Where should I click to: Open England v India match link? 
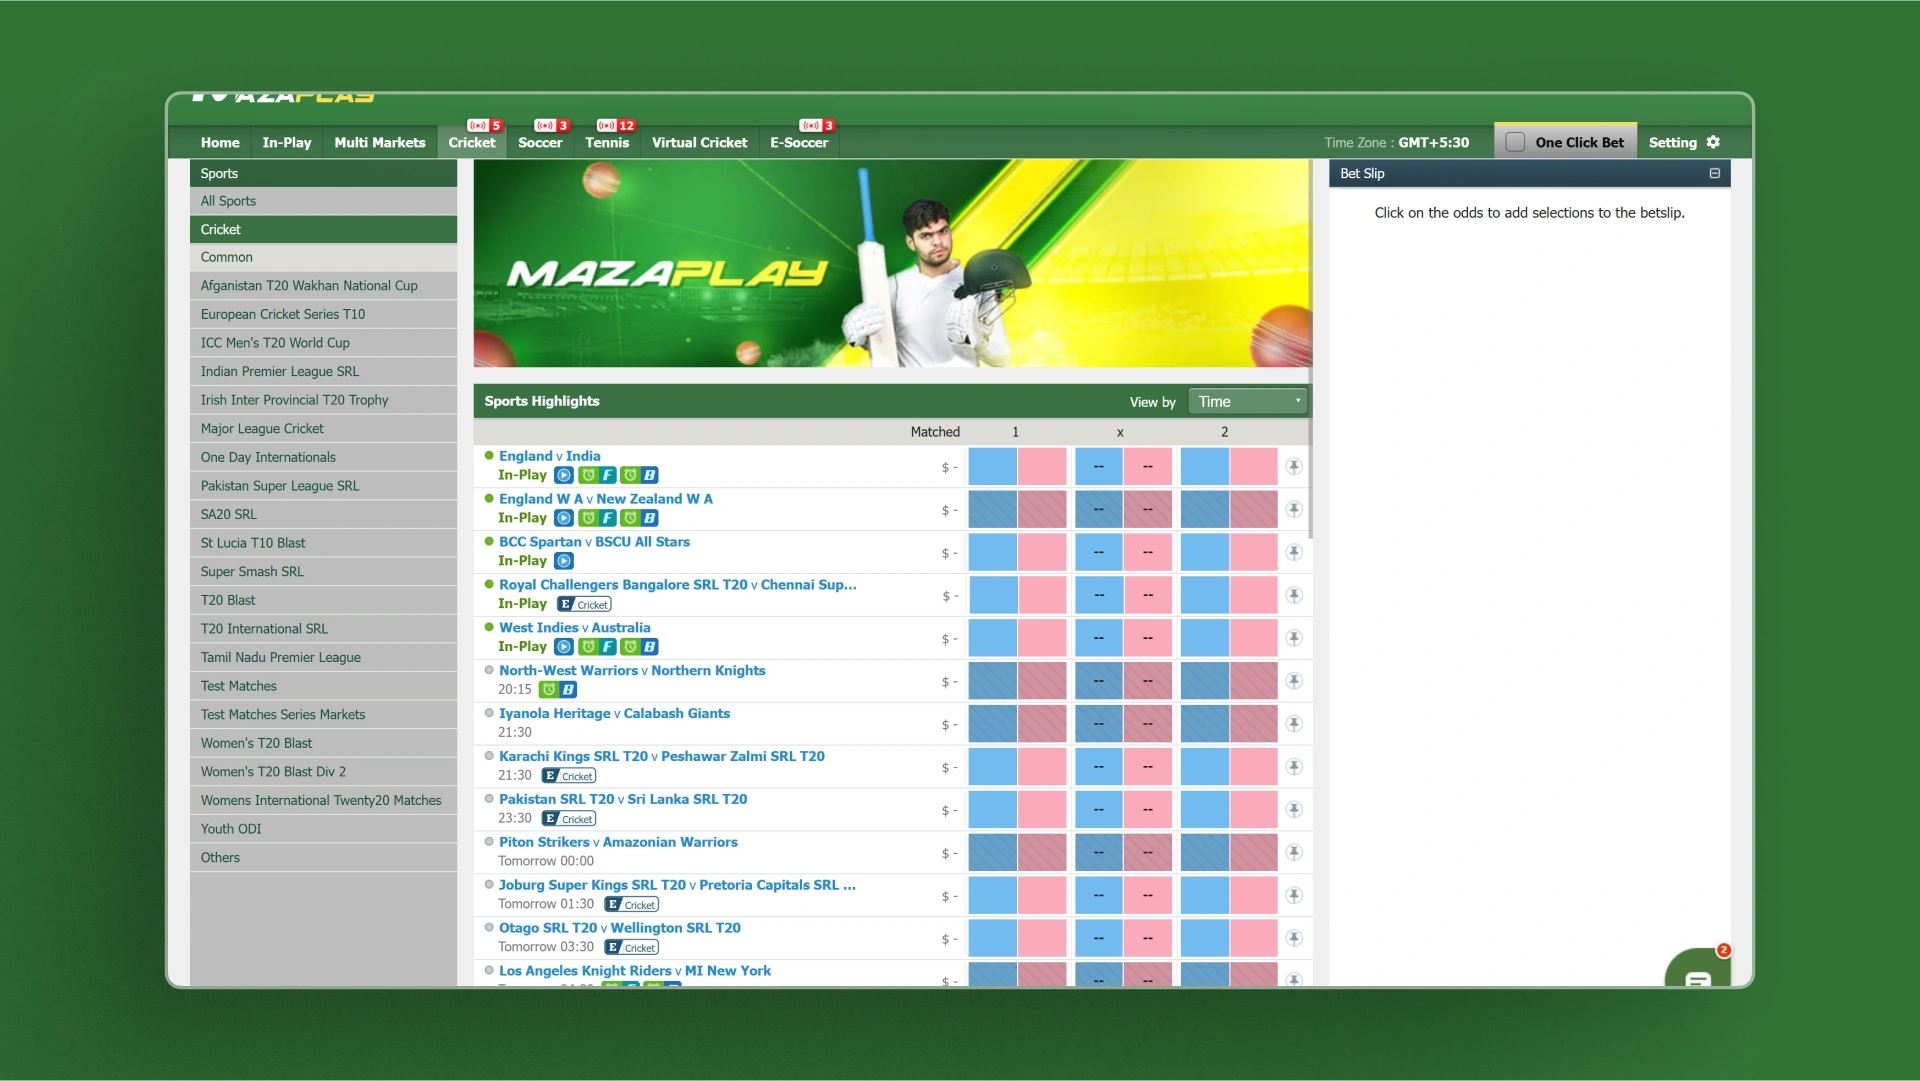550,456
